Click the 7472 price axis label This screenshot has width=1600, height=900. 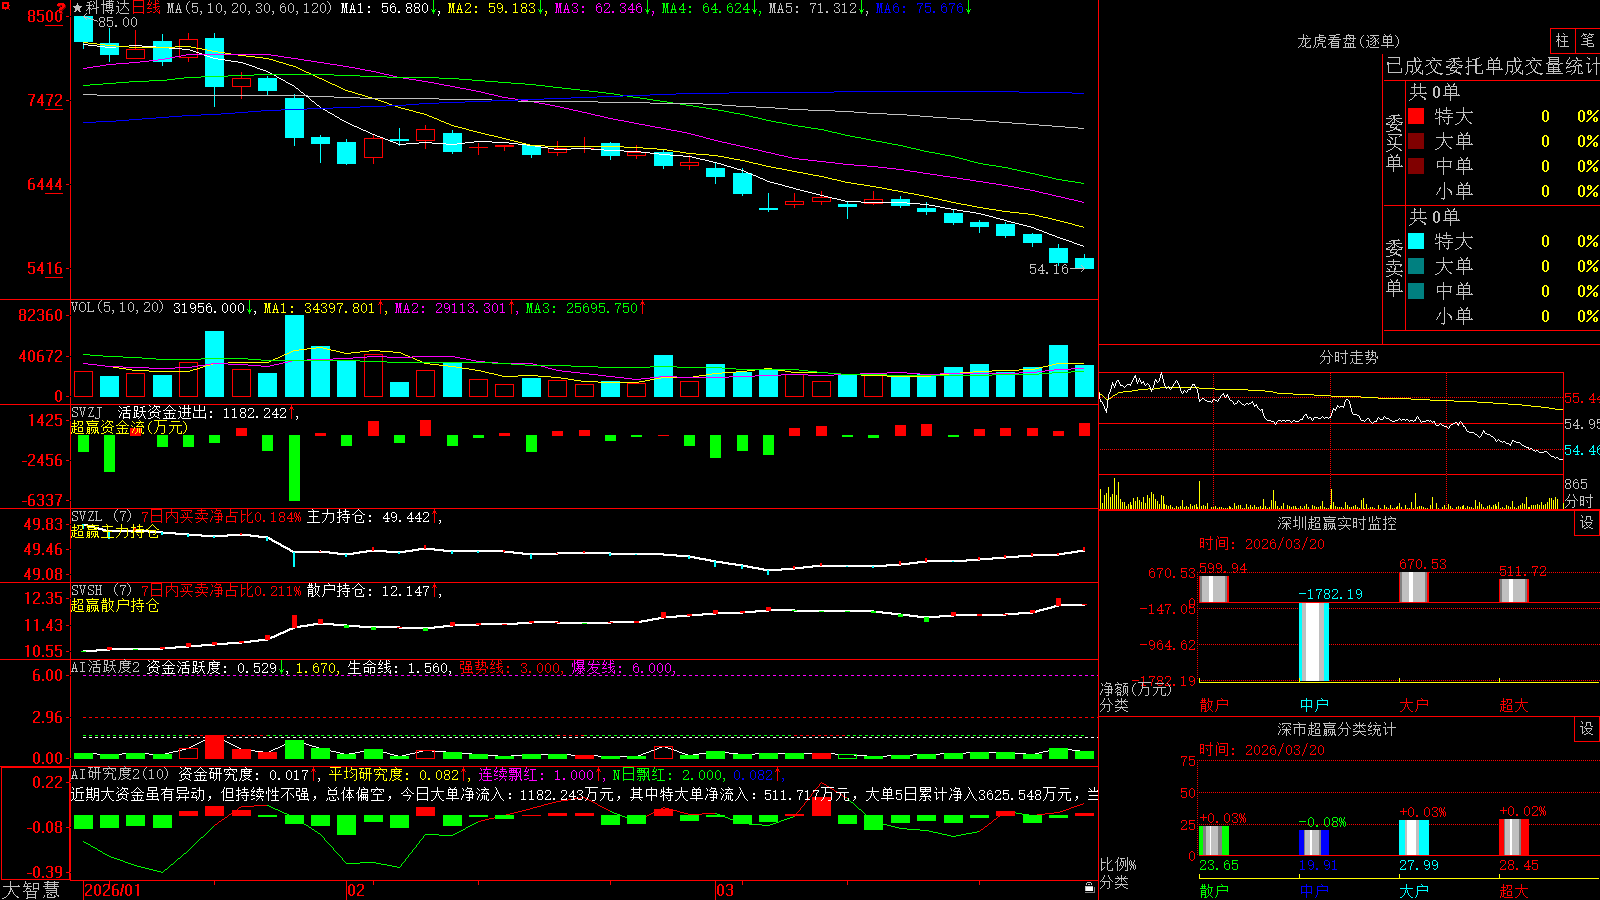pyautogui.click(x=44, y=100)
